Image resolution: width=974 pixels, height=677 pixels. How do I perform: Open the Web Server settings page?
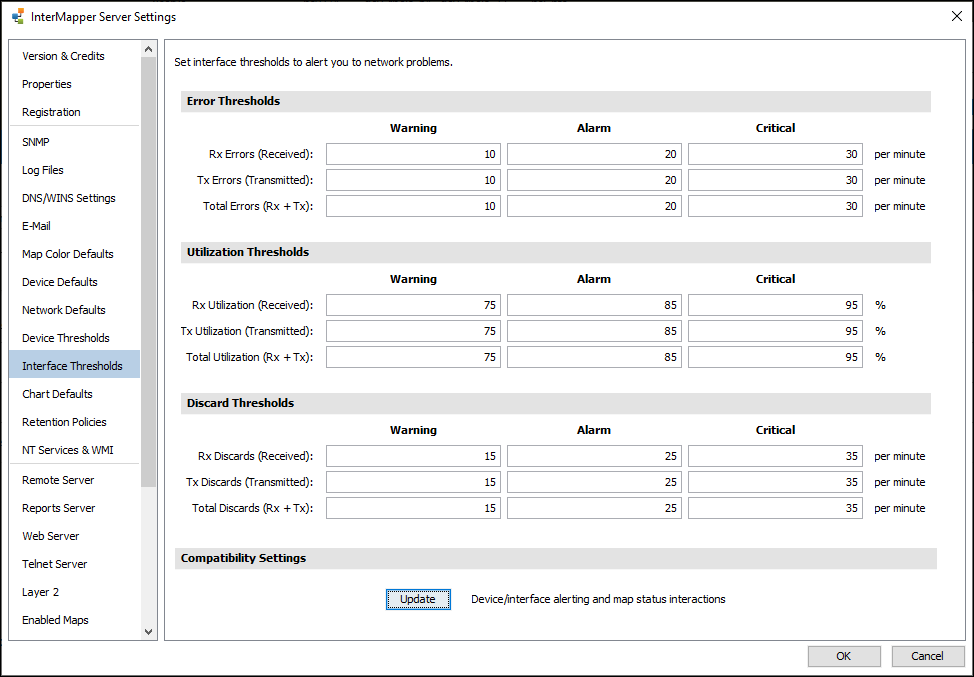[50, 535]
